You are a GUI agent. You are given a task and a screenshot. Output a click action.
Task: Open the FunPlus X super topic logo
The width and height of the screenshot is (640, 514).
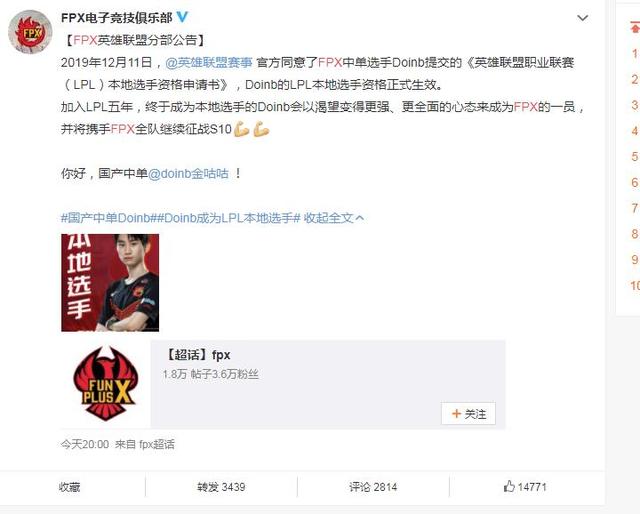(106, 384)
